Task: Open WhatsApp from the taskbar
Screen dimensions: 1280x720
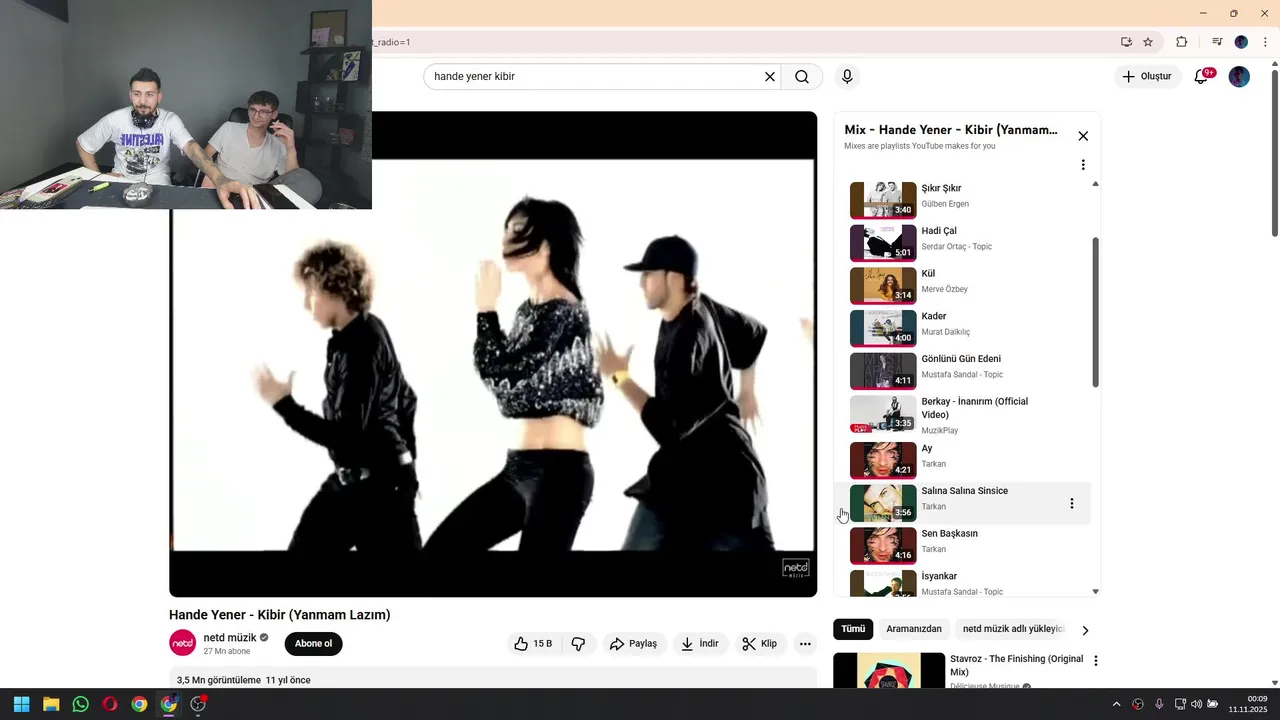Action: [80, 704]
